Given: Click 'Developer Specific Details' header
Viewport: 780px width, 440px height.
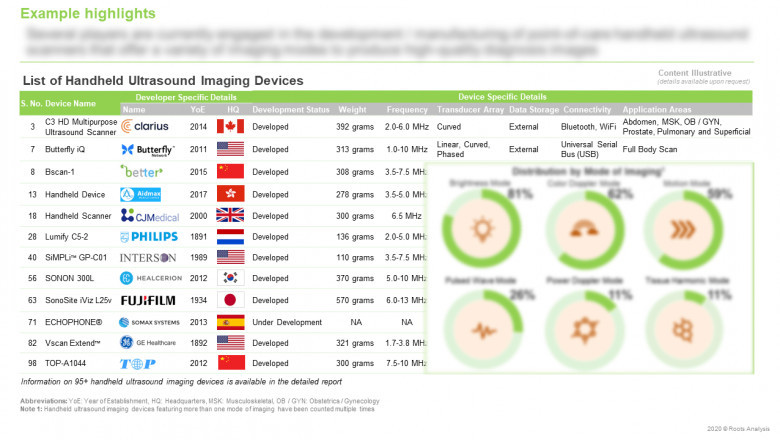Looking at the screenshot, I should 186,97.
